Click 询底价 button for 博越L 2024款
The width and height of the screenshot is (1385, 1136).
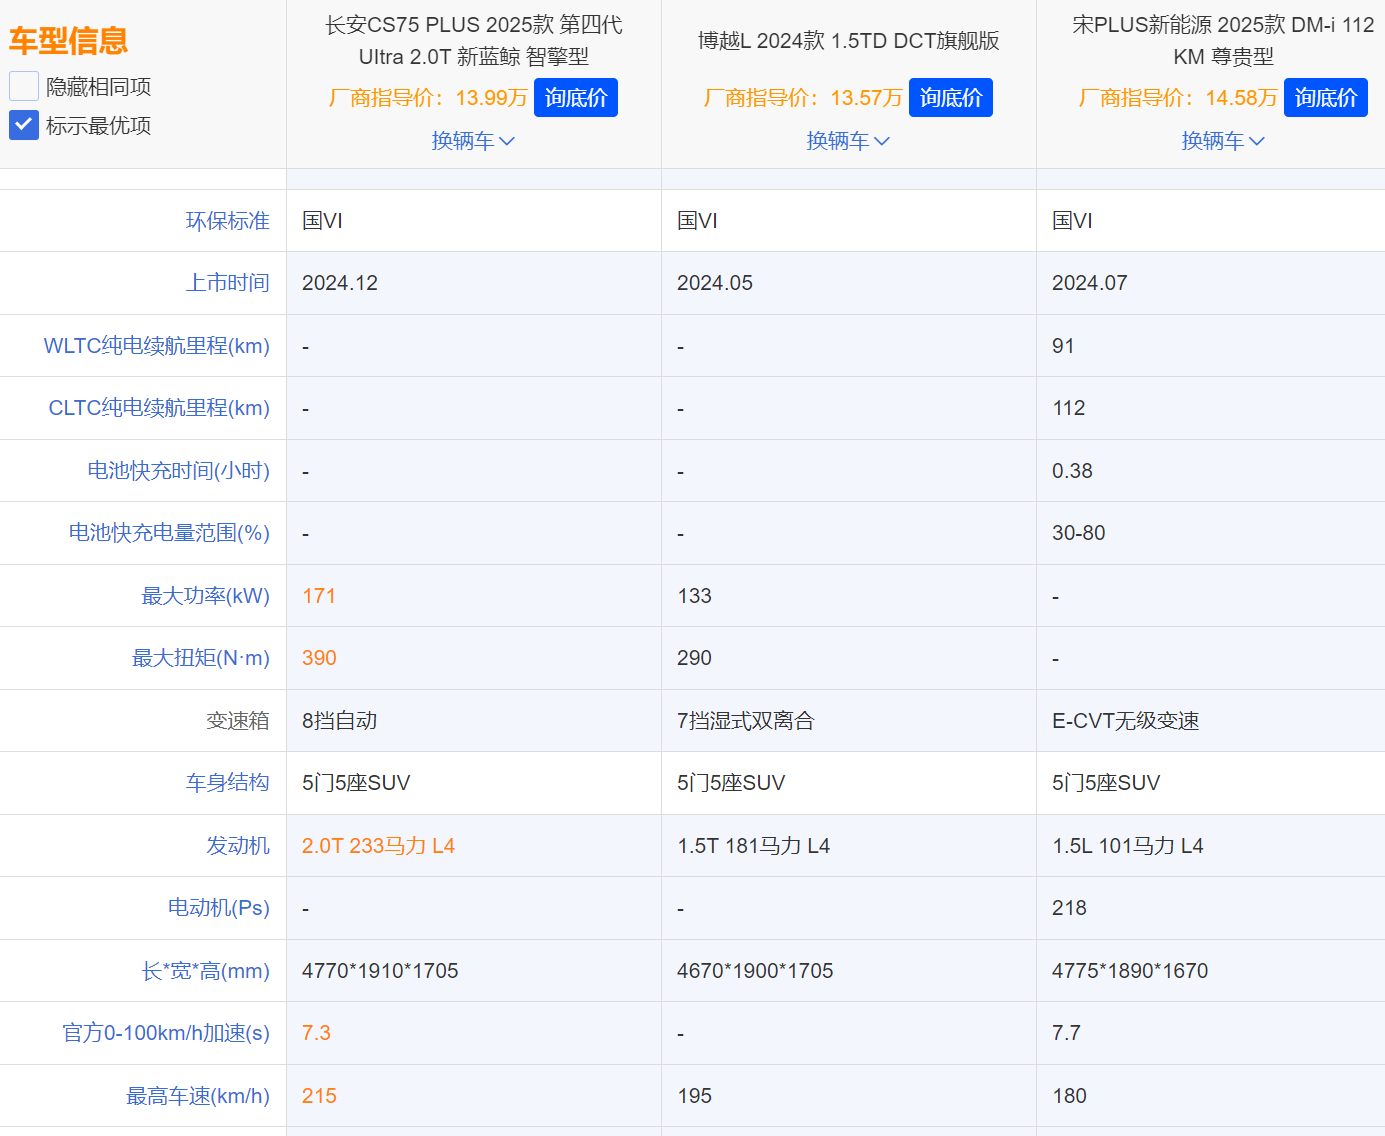[951, 98]
